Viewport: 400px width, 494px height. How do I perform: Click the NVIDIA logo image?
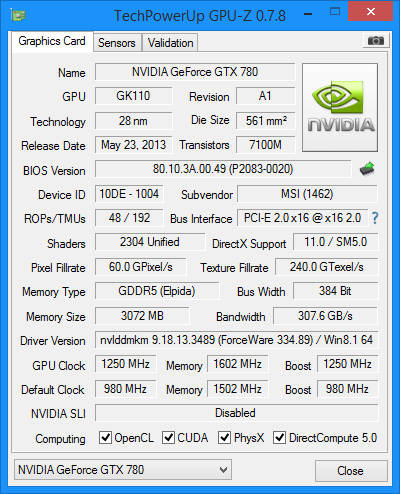coord(340,107)
